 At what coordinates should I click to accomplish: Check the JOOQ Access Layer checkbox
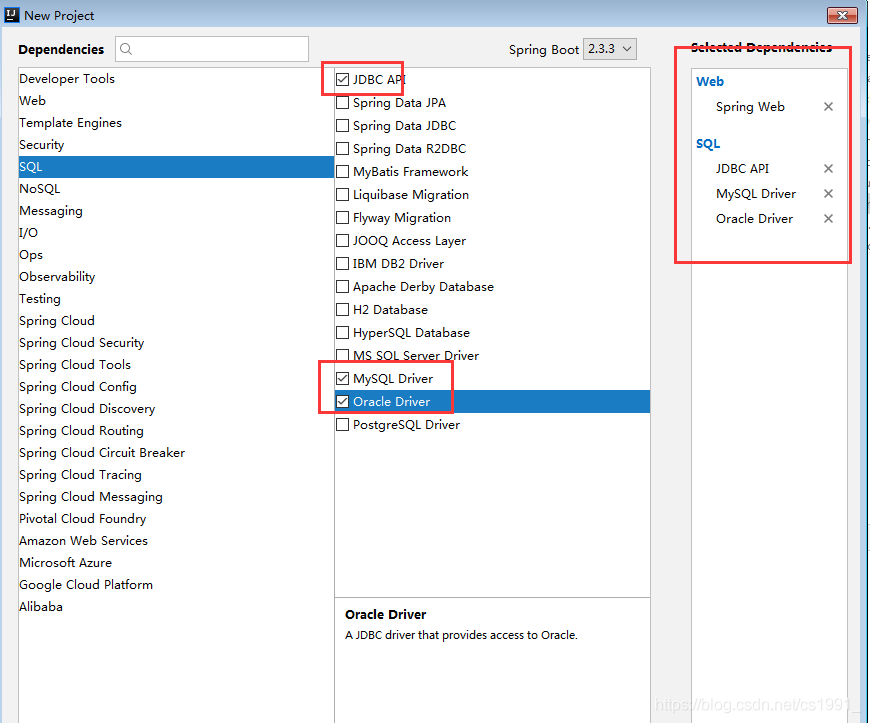coord(342,241)
